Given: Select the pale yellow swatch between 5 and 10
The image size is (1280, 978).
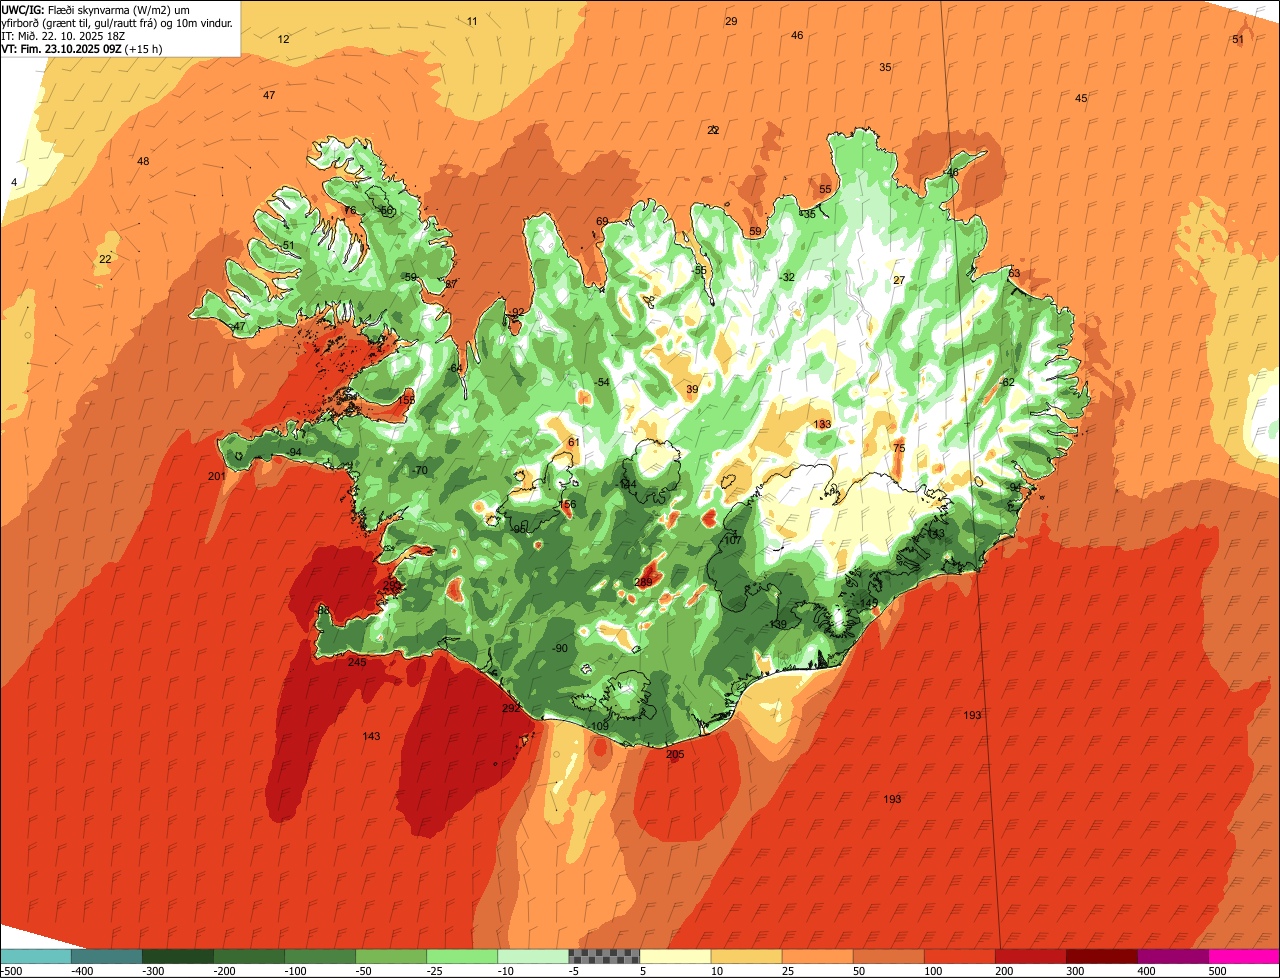Looking at the screenshot, I should point(675,955).
